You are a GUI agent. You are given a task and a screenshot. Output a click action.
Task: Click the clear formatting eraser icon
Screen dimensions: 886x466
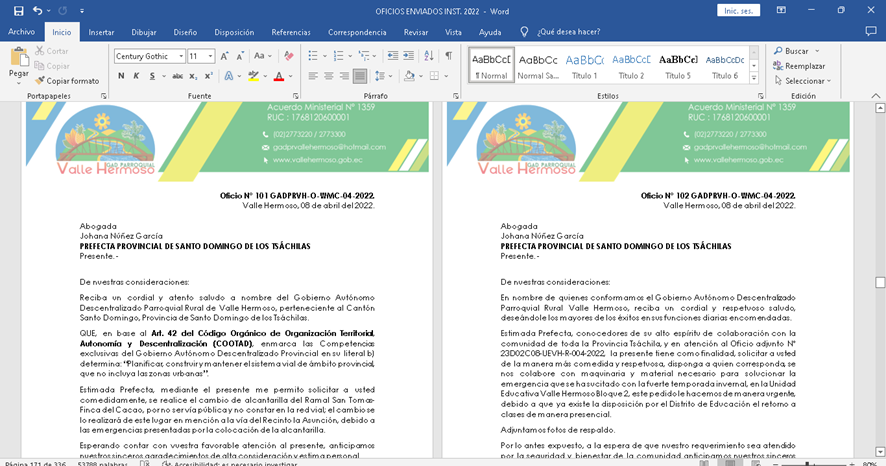(x=289, y=56)
